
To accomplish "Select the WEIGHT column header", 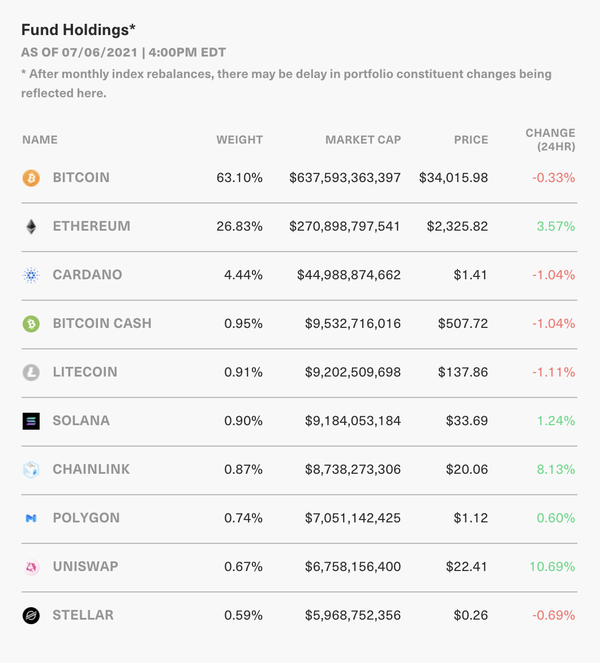I will pos(239,140).
